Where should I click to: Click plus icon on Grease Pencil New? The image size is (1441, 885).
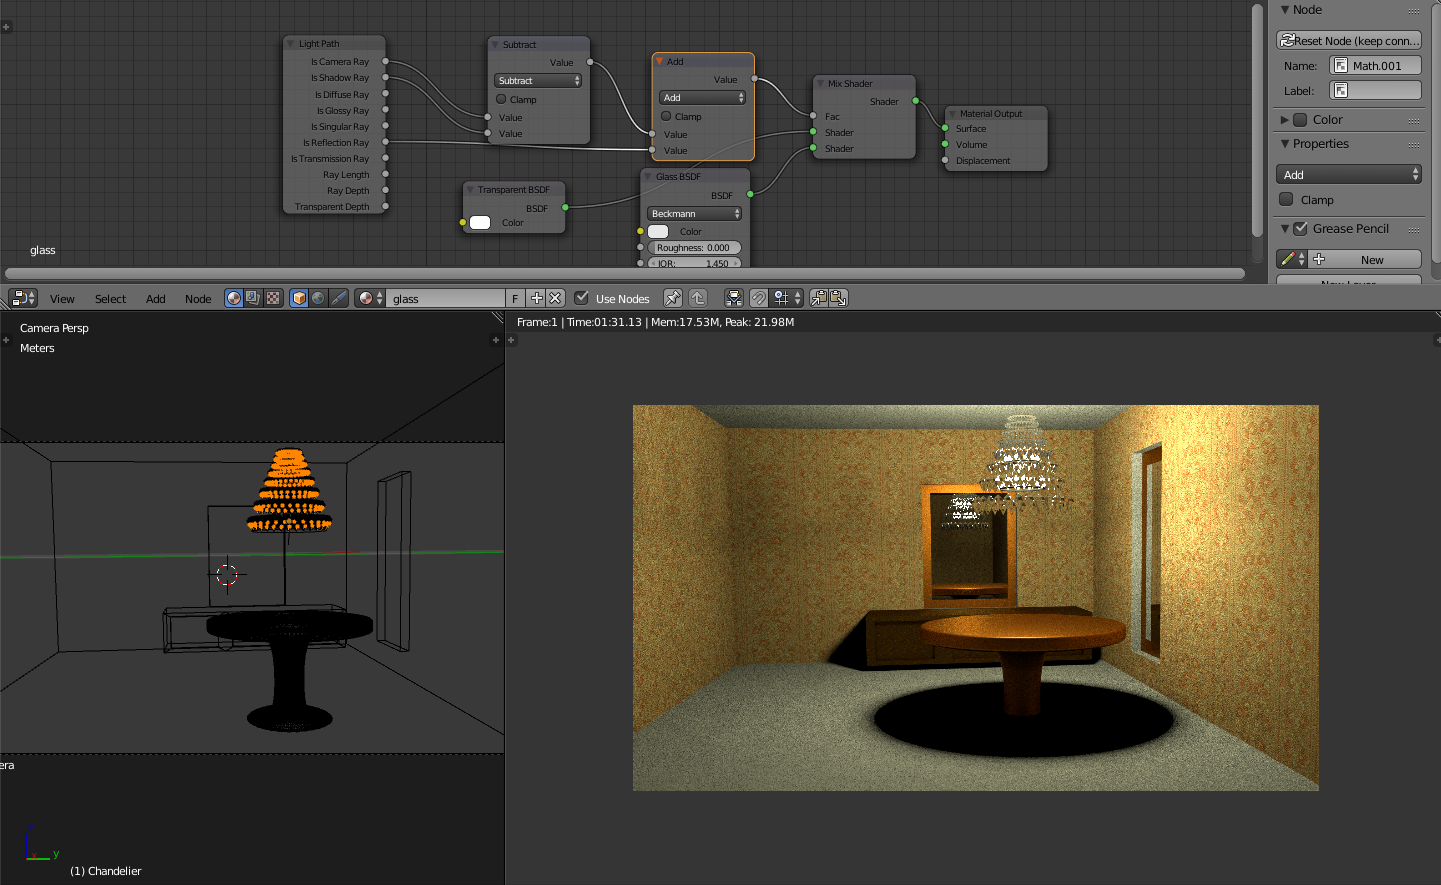click(1319, 260)
